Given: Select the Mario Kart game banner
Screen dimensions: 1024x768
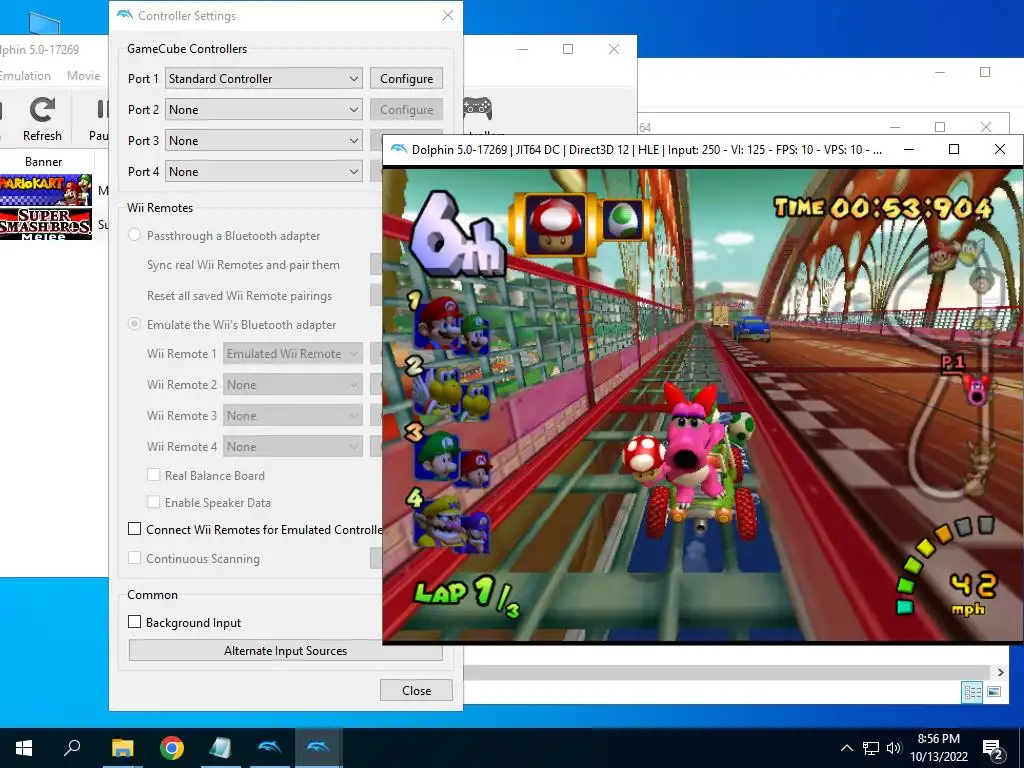Looking at the screenshot, I should click(x=46, y=190).
